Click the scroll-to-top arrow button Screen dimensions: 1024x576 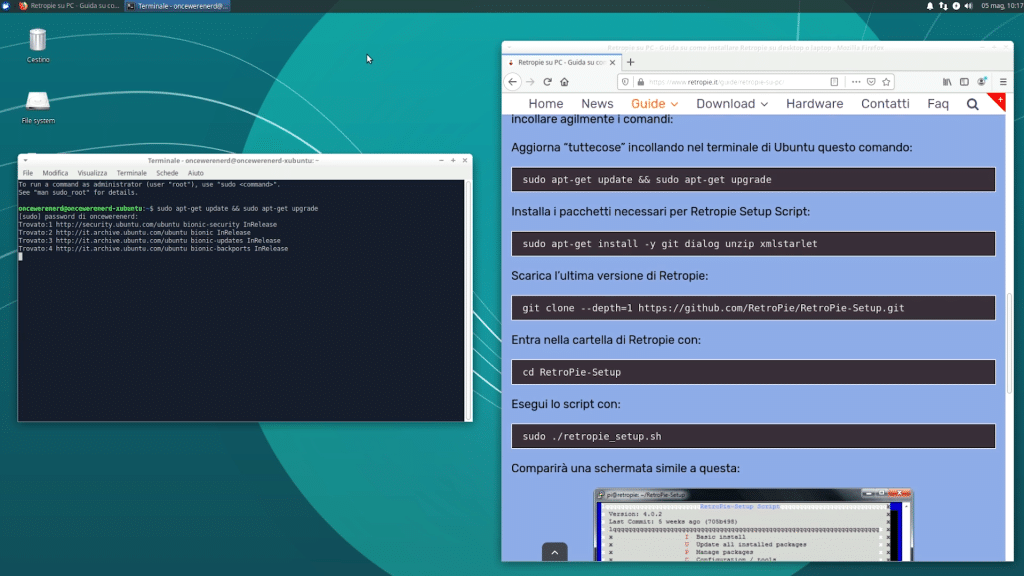[554, 552]
